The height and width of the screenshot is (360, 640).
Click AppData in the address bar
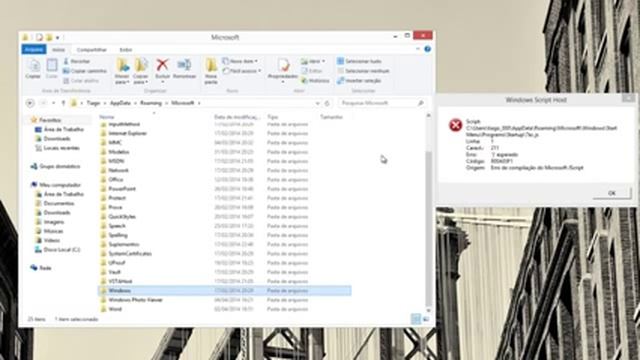pyautogui.click(x=120, y=103)
